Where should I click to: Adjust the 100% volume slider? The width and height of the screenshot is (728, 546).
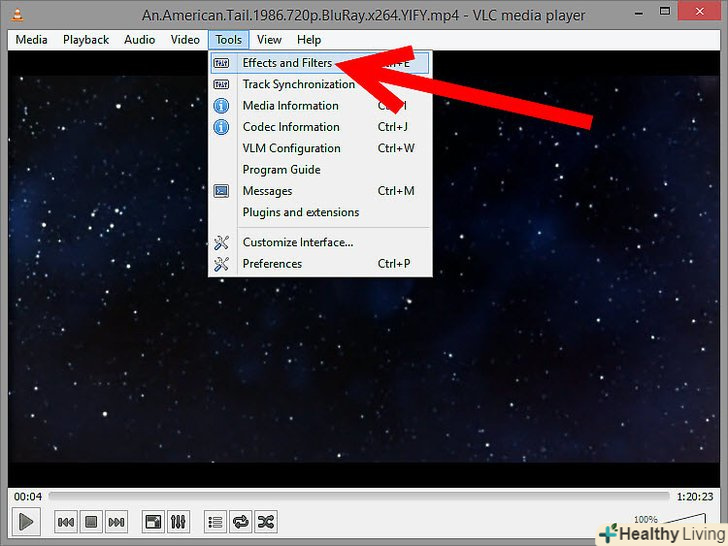tap(686, 519)
